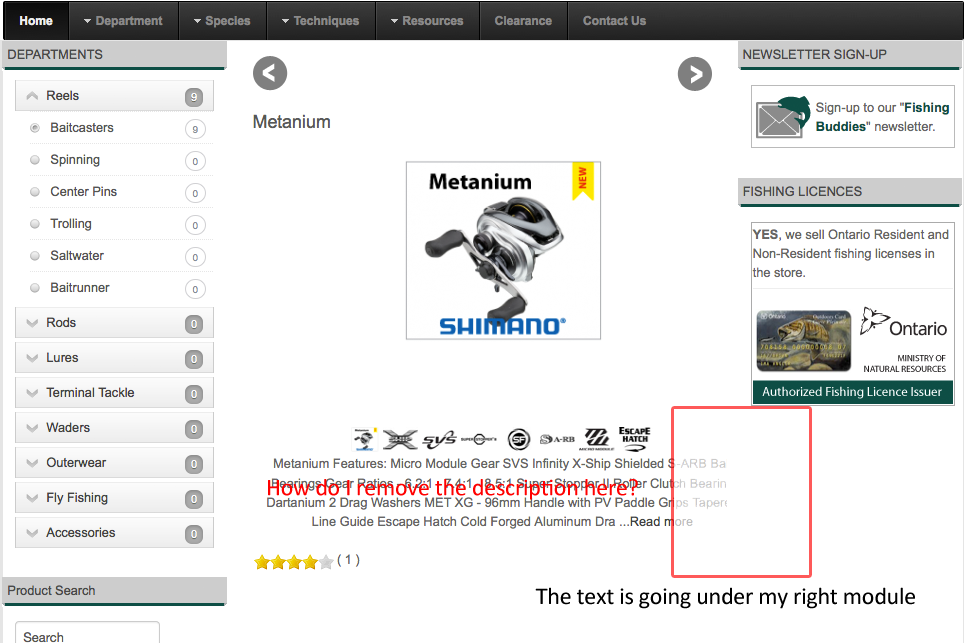
Task: Click the X-Ship feature icon
Action: pos(400,439)
